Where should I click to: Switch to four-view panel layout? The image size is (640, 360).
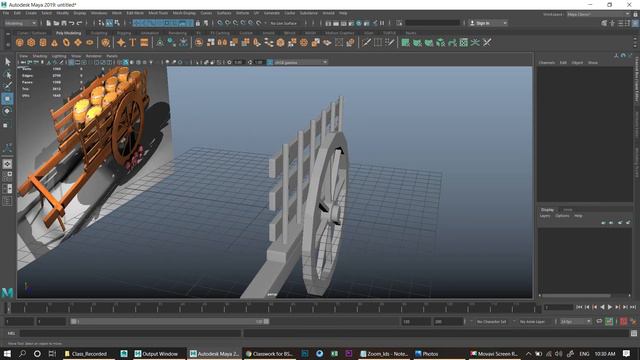[7, 176]
